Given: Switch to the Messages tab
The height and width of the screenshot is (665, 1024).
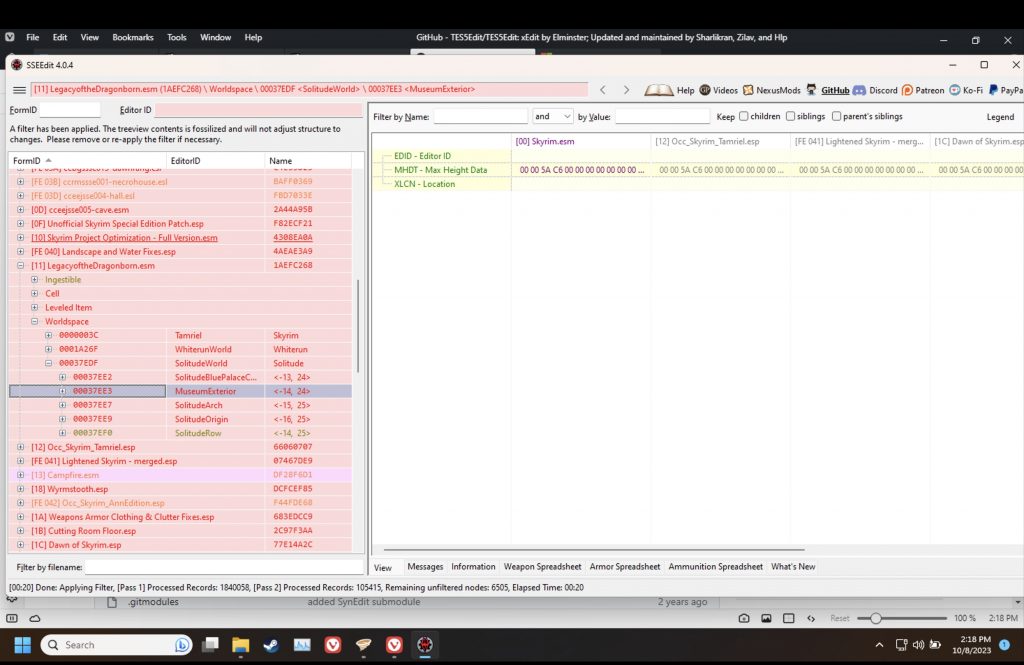Looking at the screenshot, I should click(425, 567).
